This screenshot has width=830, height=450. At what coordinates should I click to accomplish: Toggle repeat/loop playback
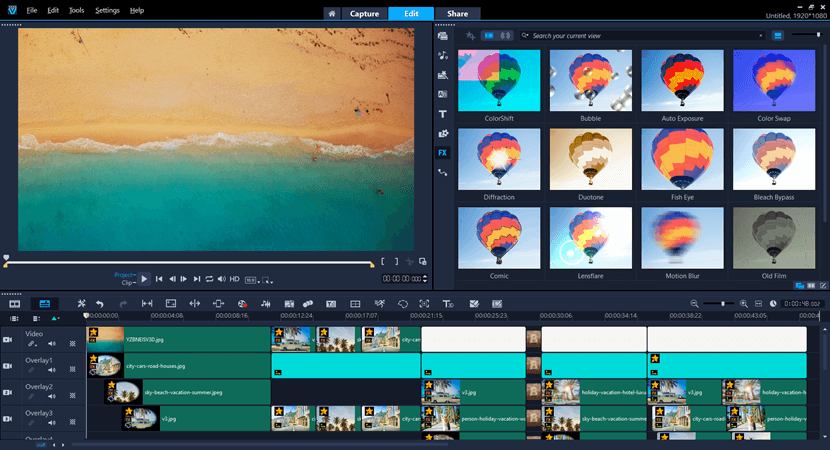tap(210, 279)
